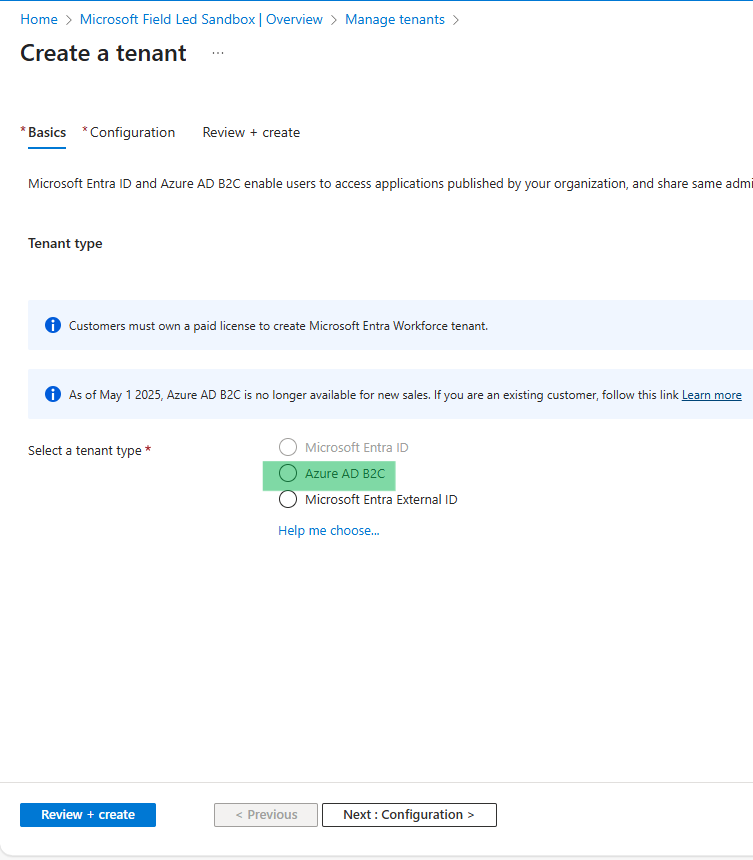Select Microsoft Entra External ID radio option
Viewport: 753px width, 860px height.
pyautogui.click(x=288, y=499)
